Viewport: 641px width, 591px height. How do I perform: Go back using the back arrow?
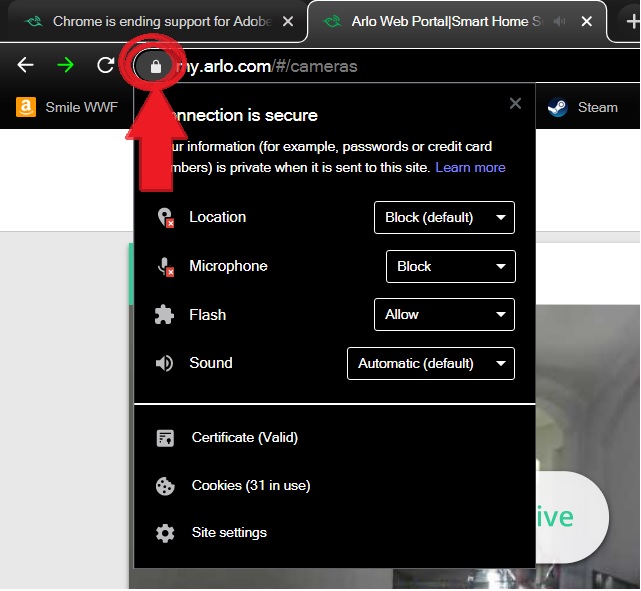tap(25, 65)
